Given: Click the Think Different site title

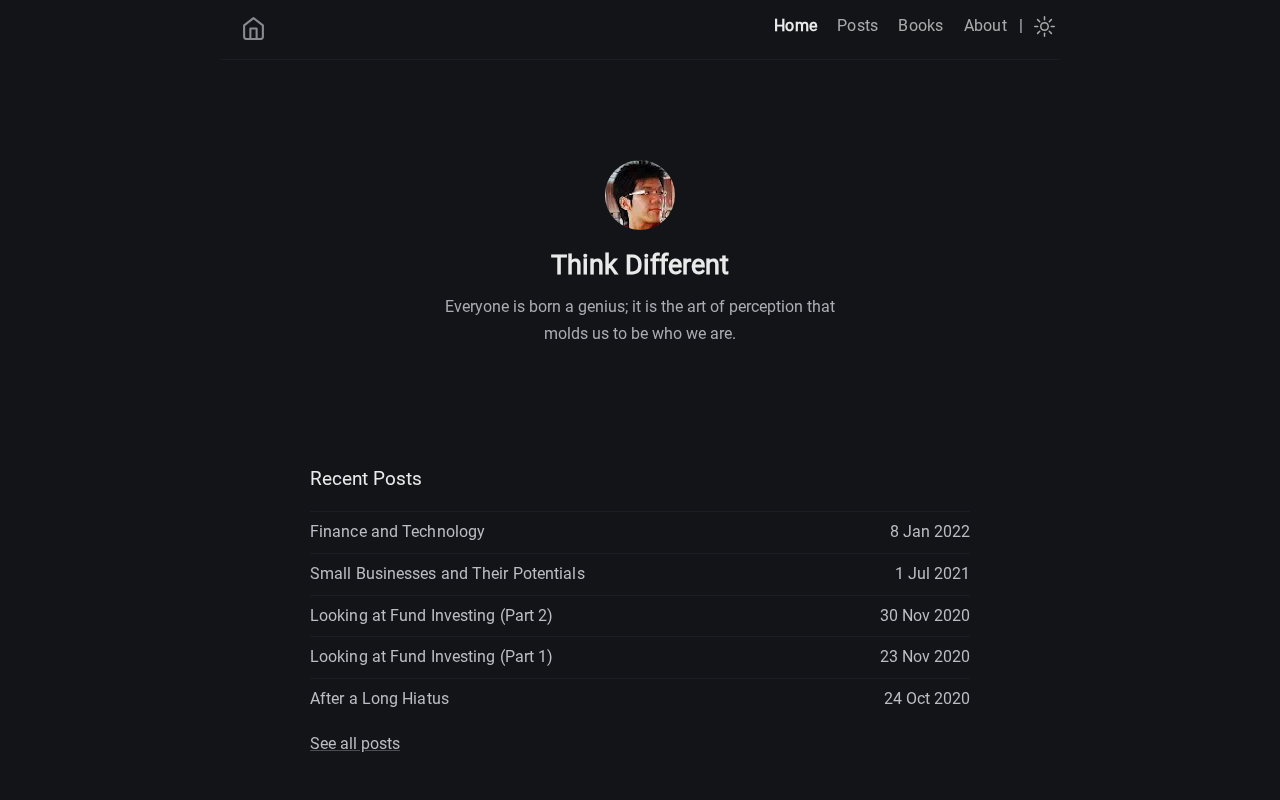Looking at the screenshot, I should click(x=640, y=265).
